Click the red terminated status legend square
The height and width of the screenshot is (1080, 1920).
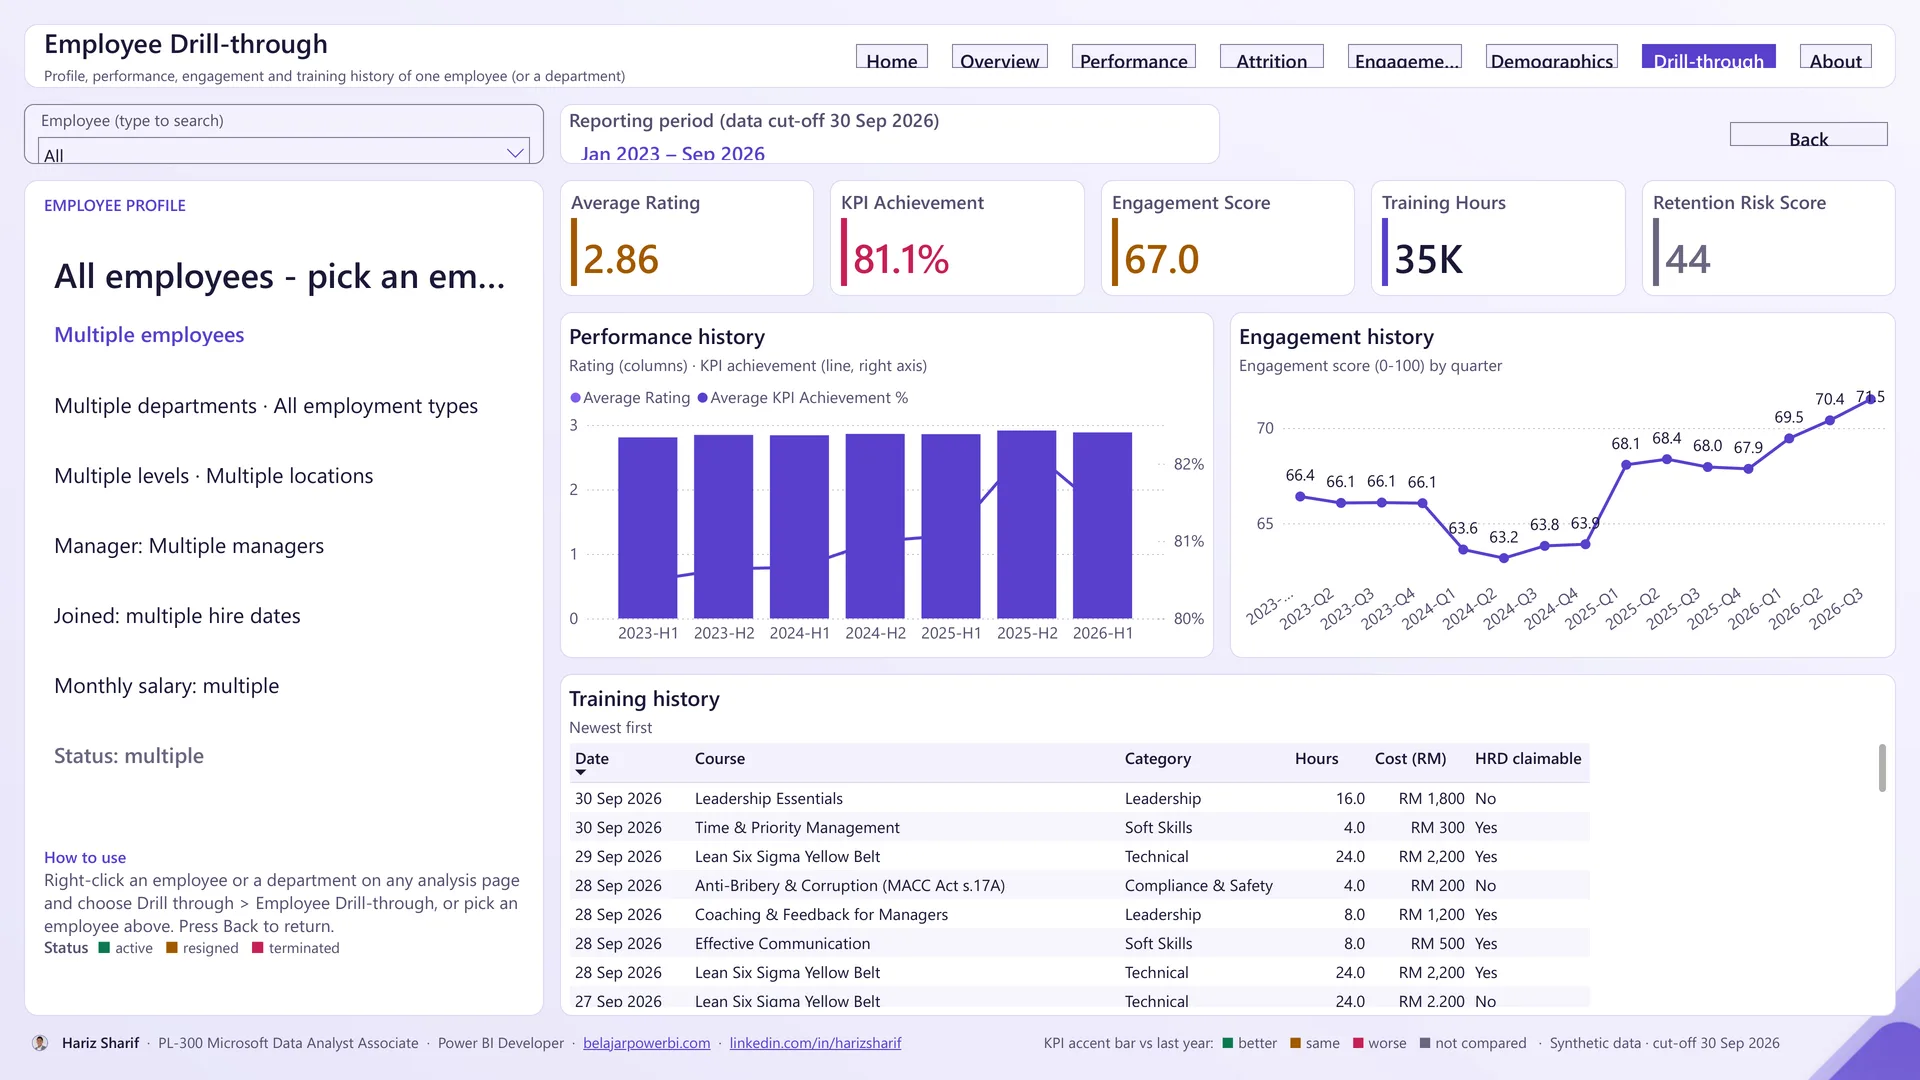pyautogui.click(x=258, y=948)
